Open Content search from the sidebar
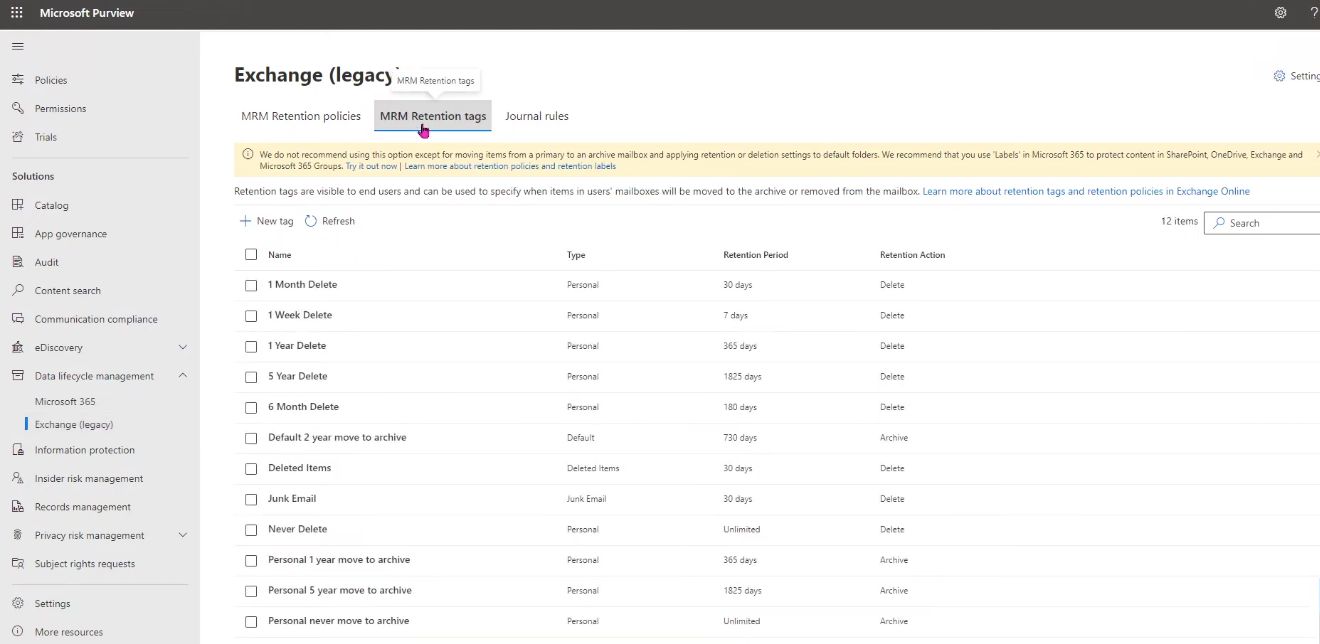The height and width of the screenshot is (644, 1320). pos(68,290)
